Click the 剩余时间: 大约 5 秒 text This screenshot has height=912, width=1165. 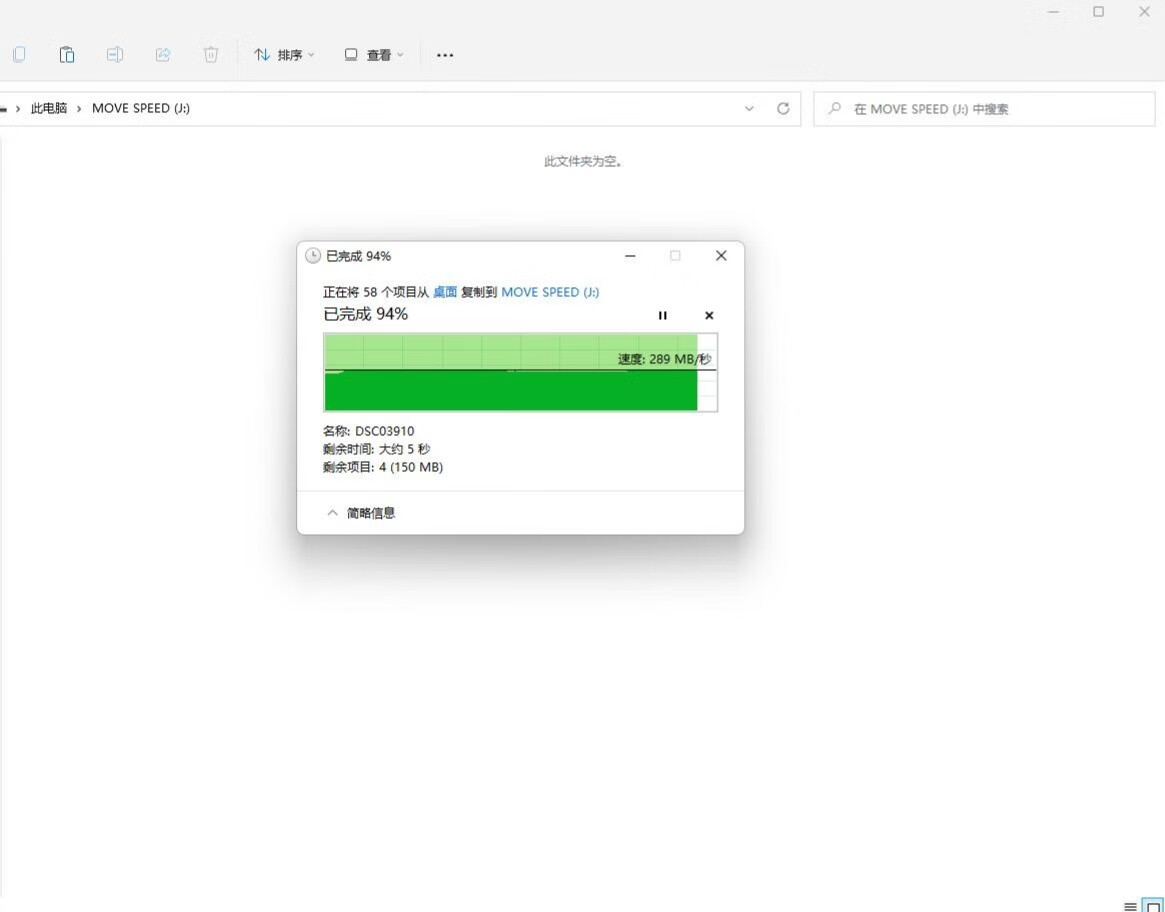tap(376, 449)
